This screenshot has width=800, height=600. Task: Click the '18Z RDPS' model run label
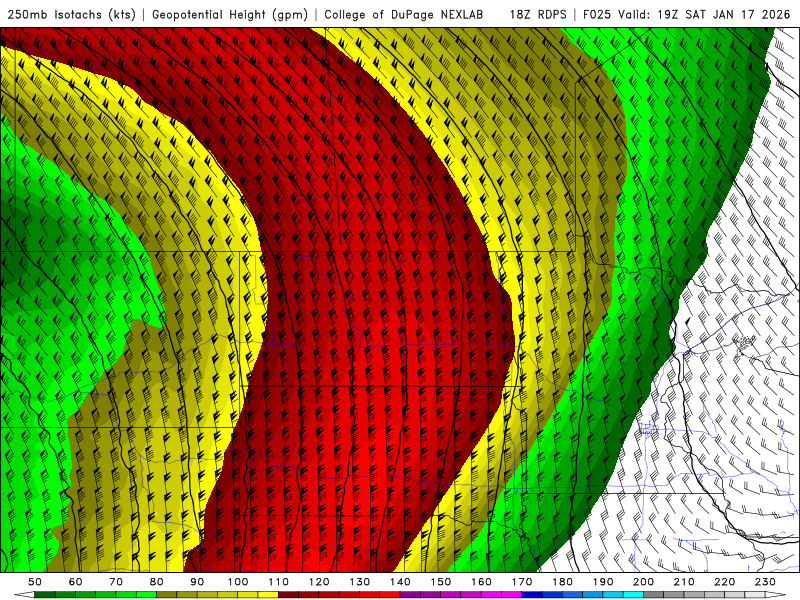coord(538,14)
